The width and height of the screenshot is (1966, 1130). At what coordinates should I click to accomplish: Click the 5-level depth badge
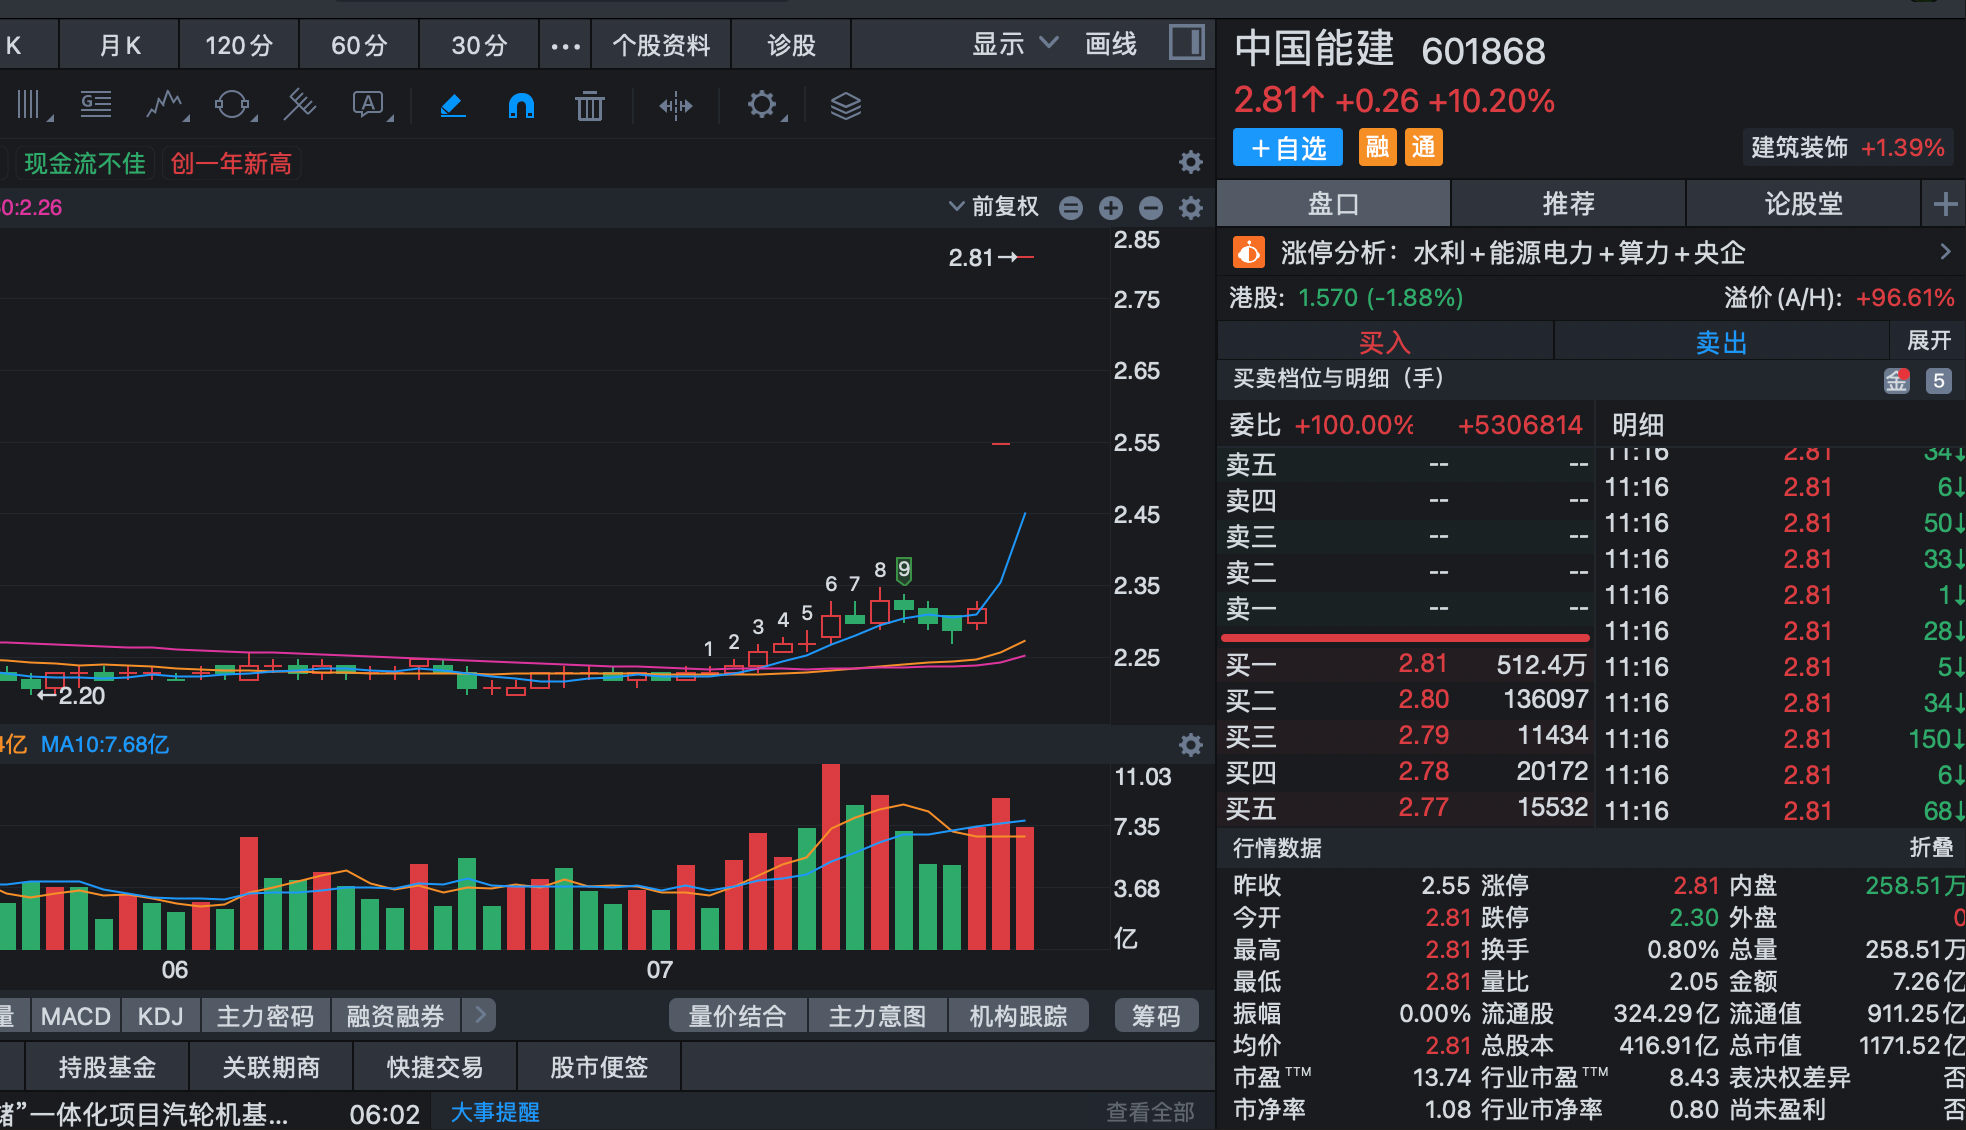[x=1938, y=381]
